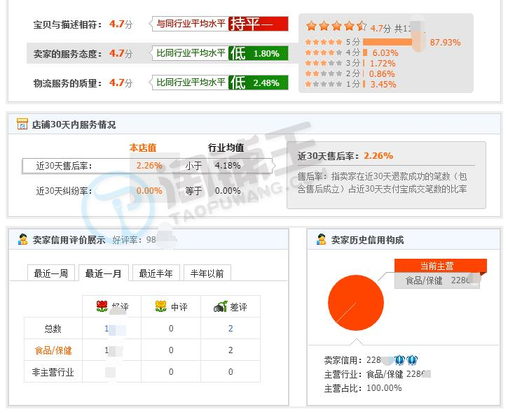Click the calendar icon beside 店铺30天内服务情况
508x414 pixels.
pos(22,124)
